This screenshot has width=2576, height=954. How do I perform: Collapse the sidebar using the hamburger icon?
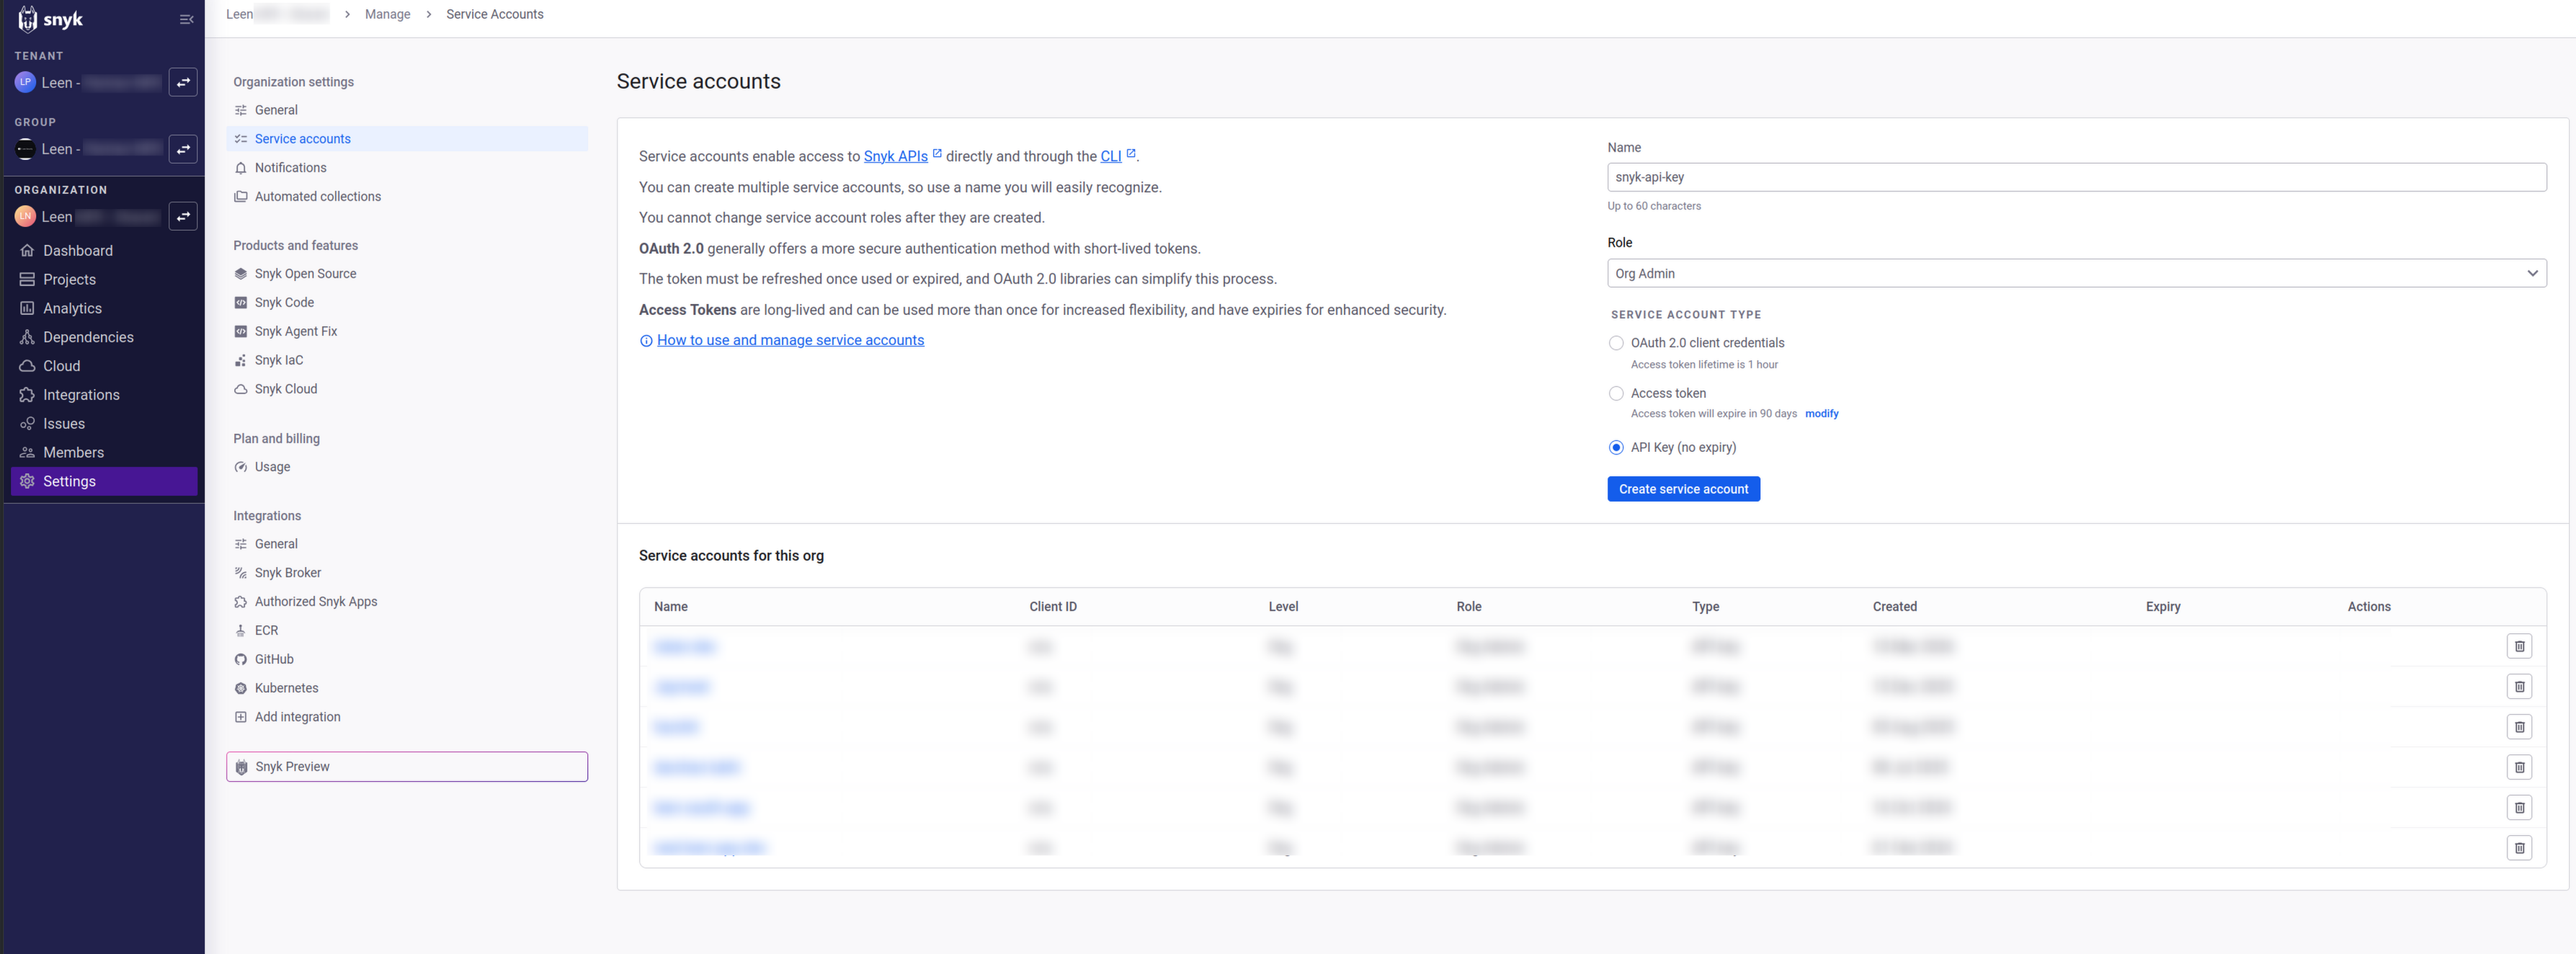click(186, 18)
